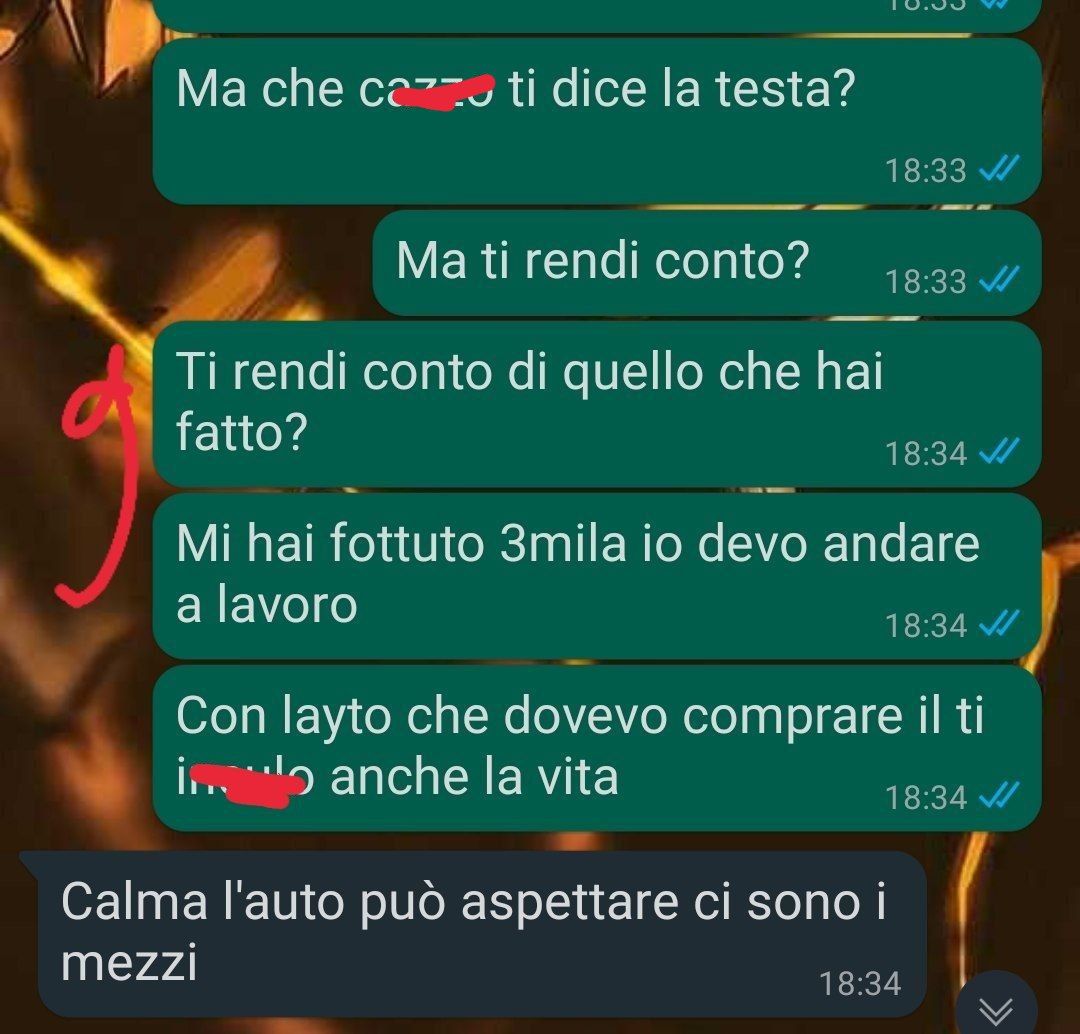
Task: Tap red scribble in "anche la vita" message
Action: (246, 786)
